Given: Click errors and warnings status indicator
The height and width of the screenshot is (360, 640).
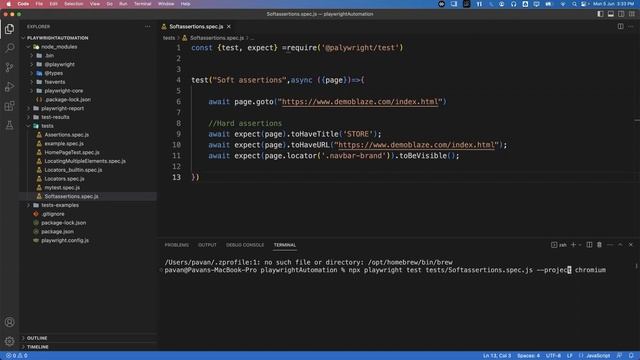Looking at the screenshot, I should (17, 356).
